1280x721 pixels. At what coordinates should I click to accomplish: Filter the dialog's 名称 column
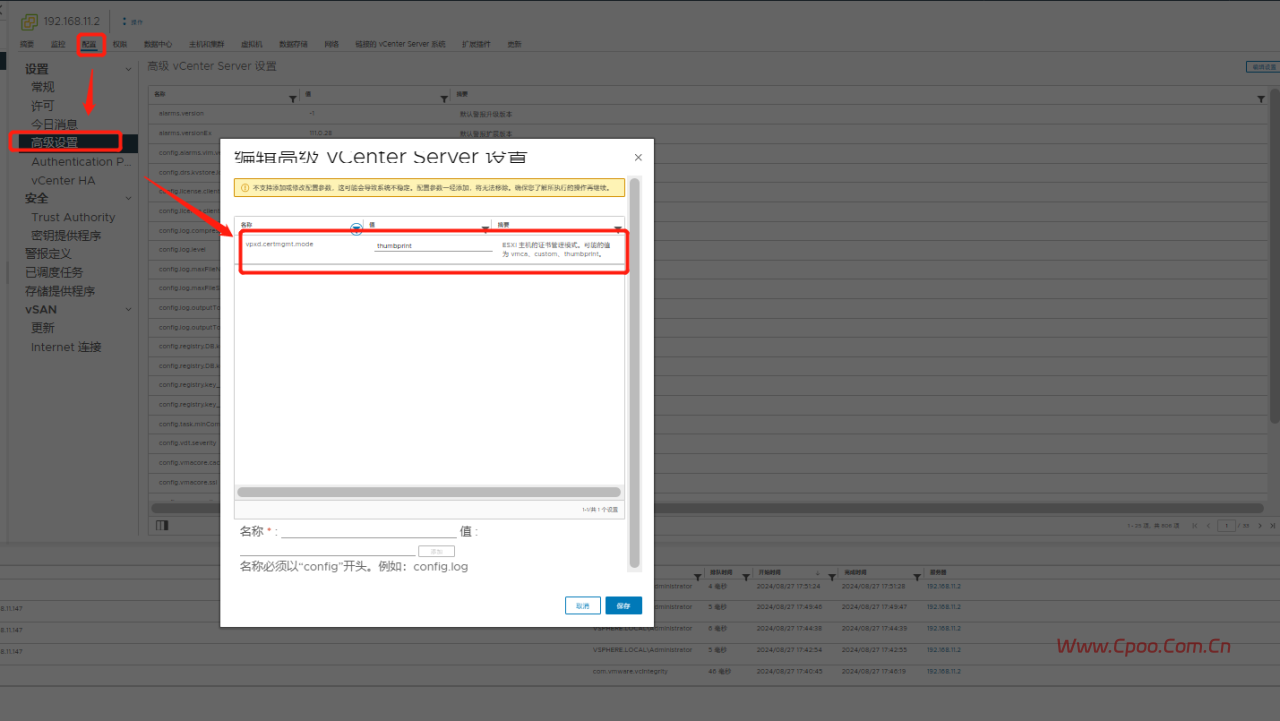click(x=357, y=229)
